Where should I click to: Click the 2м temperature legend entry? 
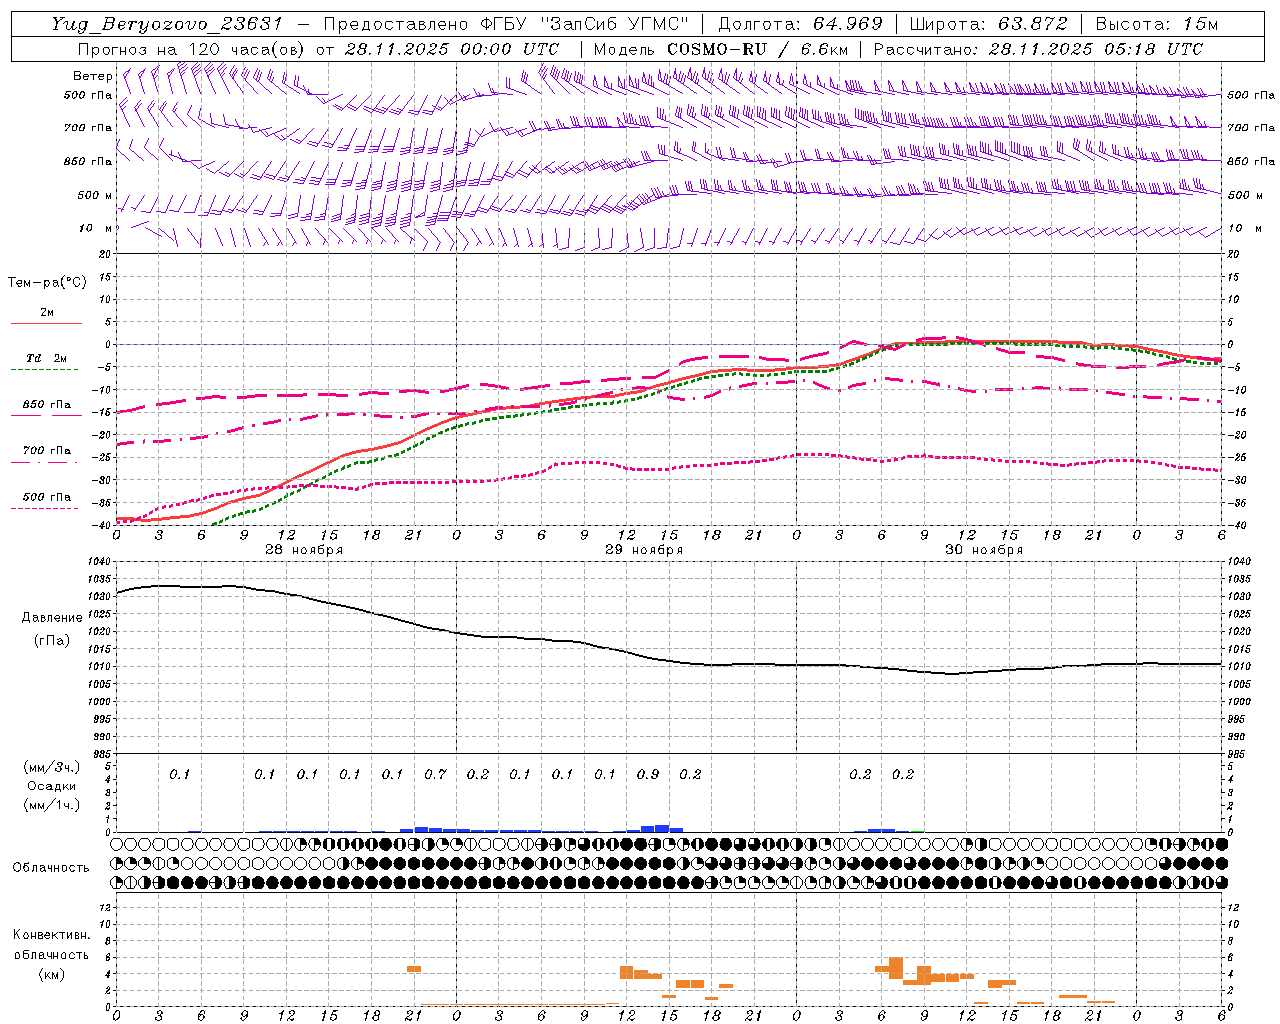click(47, 313)
